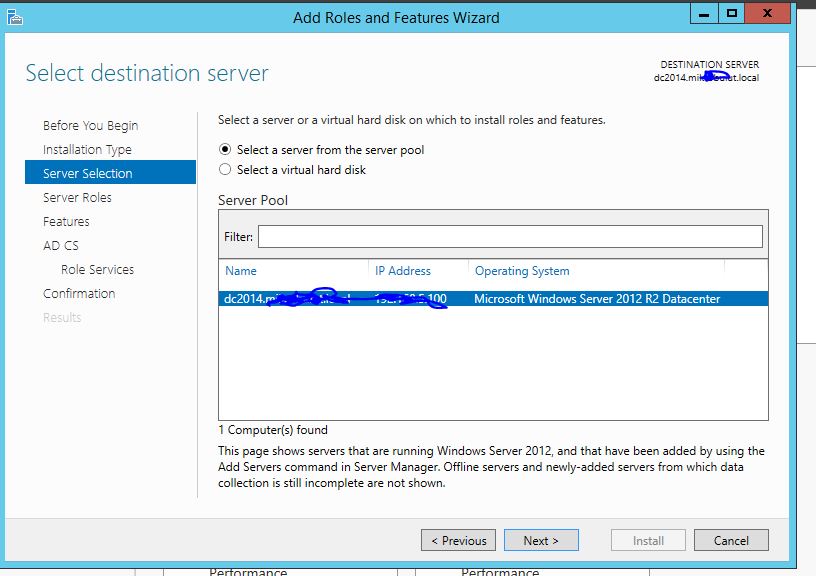Jump to the Confirmation step

79,293
